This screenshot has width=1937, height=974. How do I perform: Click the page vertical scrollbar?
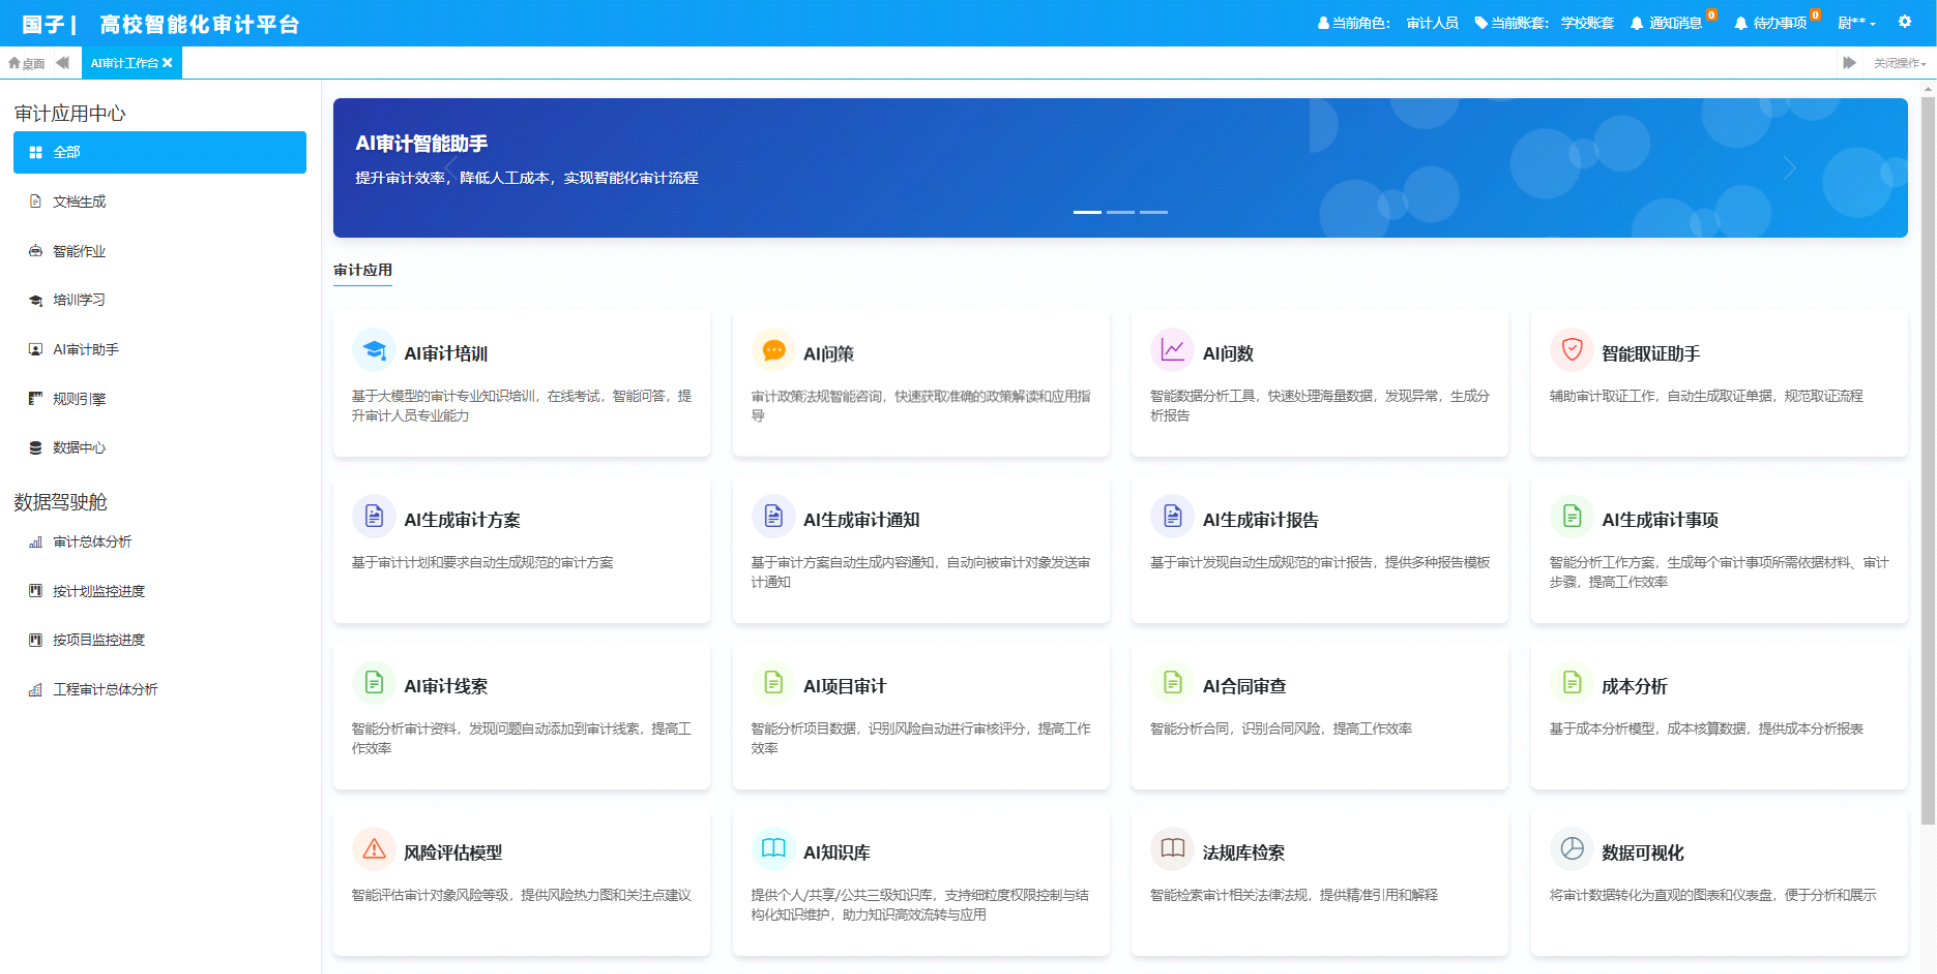click(1927, 460)
